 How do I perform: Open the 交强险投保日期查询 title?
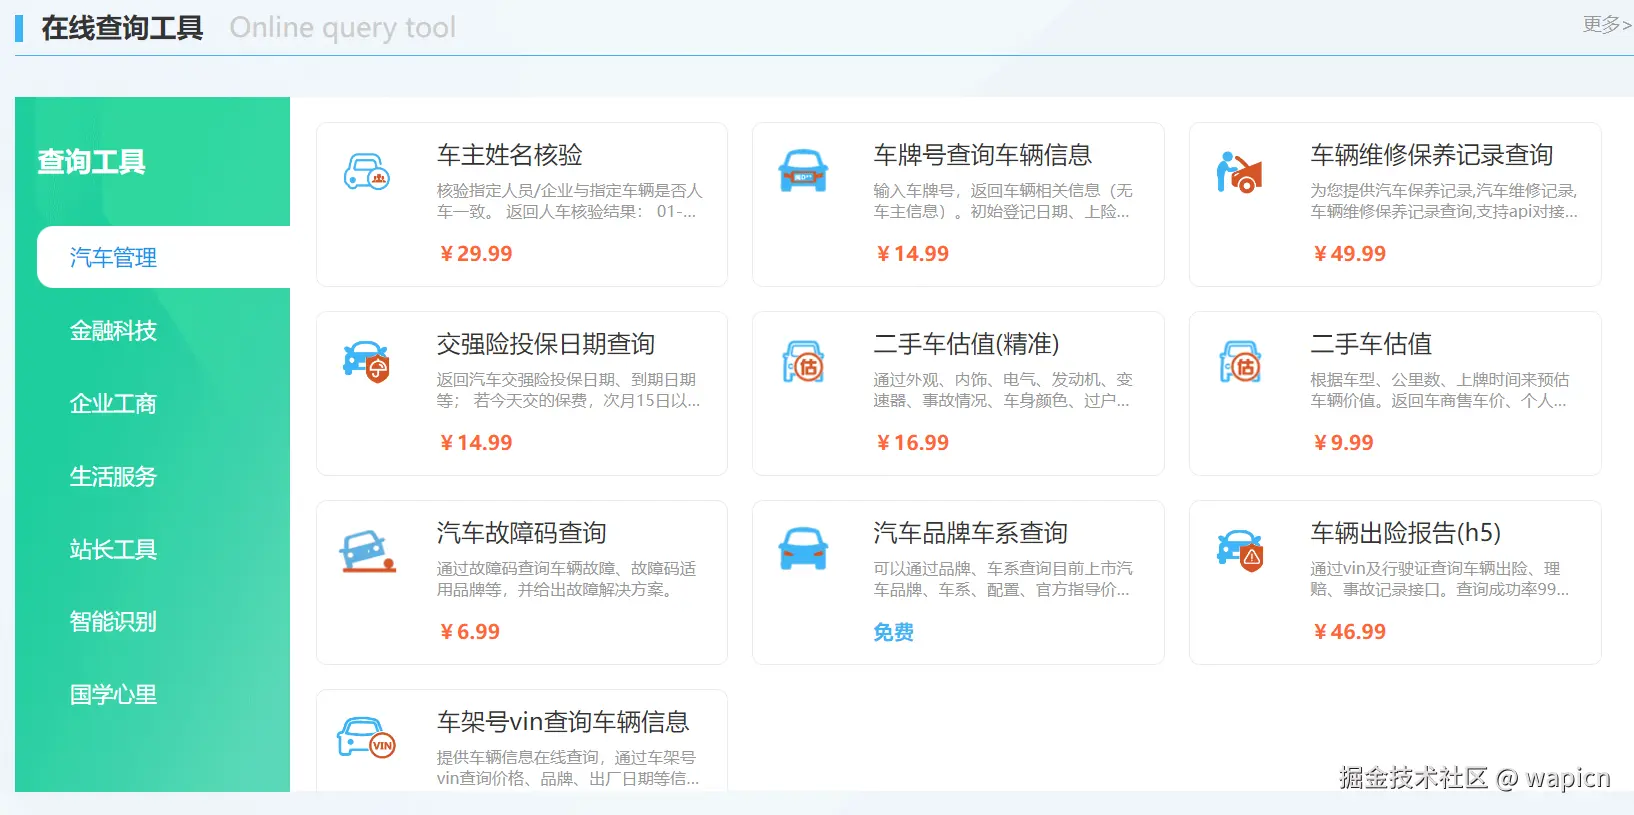pyautogui.click(x=546, y=344)
